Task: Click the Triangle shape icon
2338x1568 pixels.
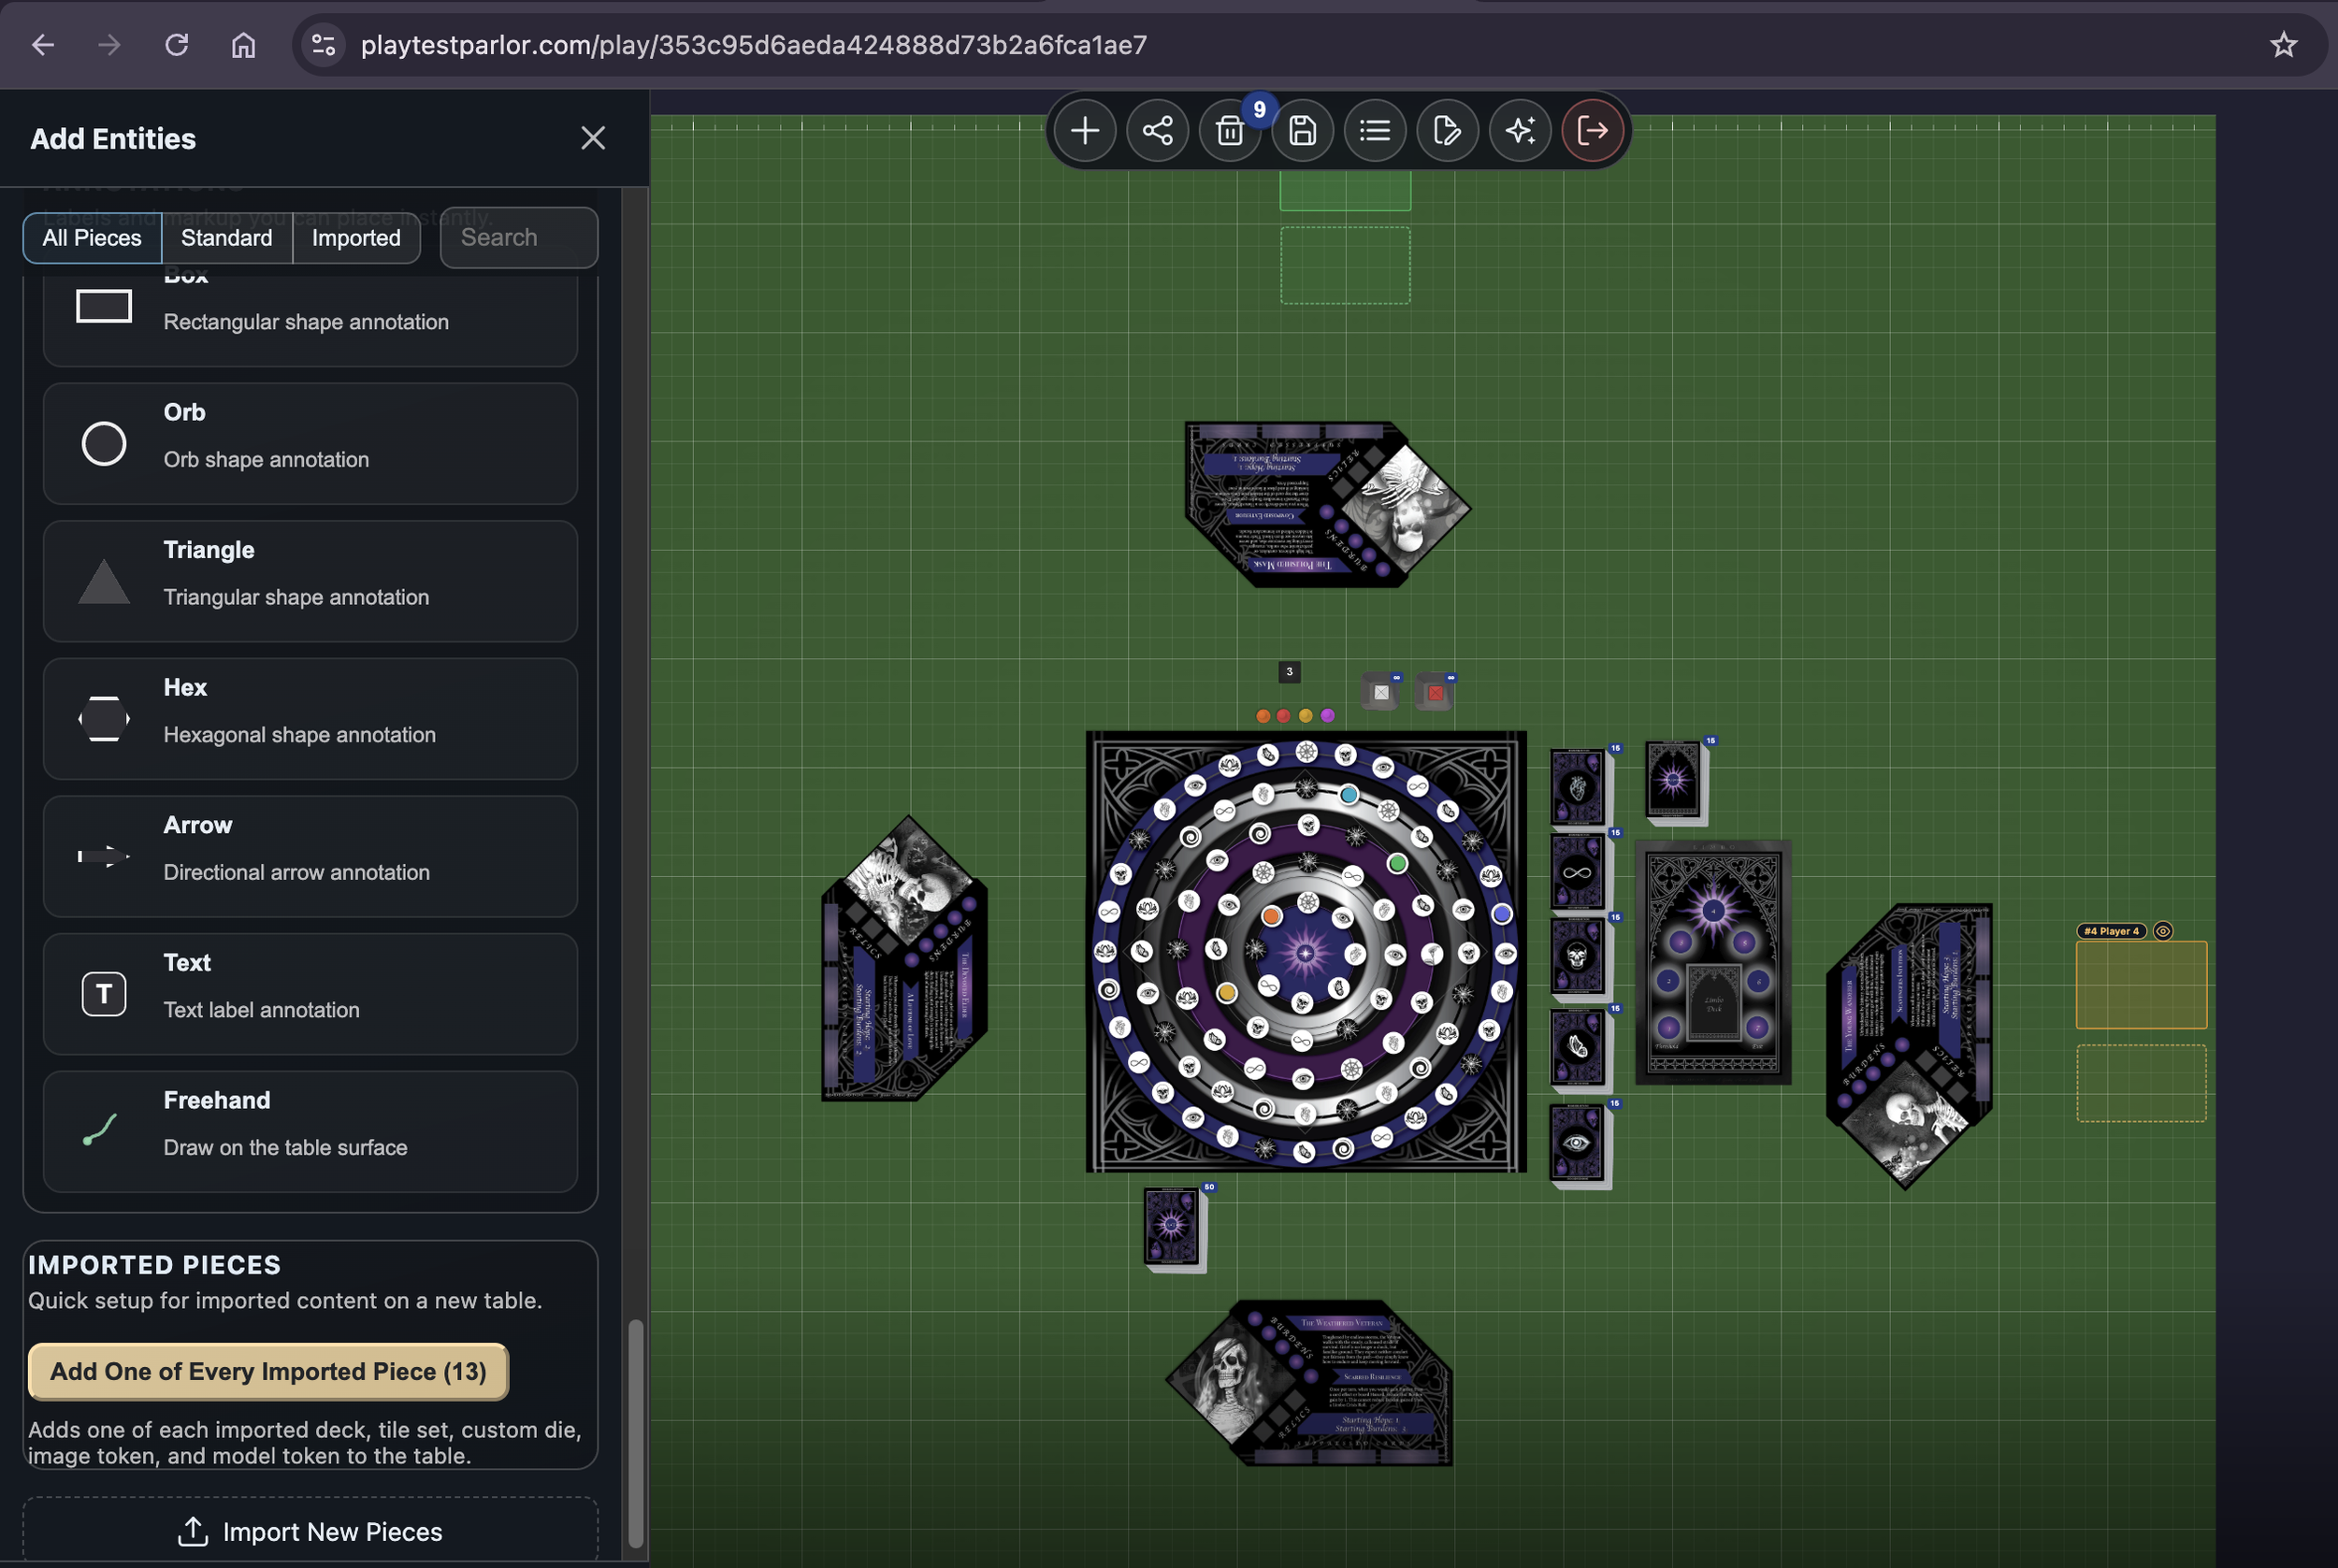Action: pyautogui.click(x=104, y=582)
